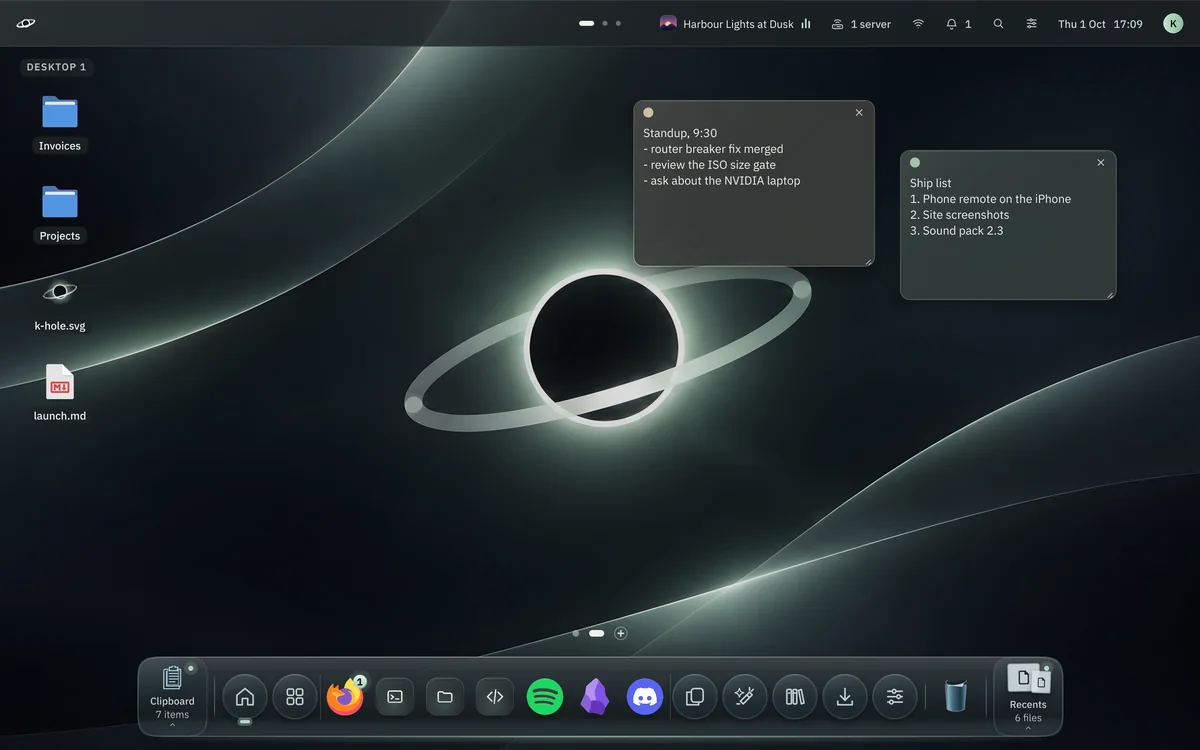Click the "Ship list" note heading
The height and width of the screenshot is (750, 1200).
(x=931, y=183)
